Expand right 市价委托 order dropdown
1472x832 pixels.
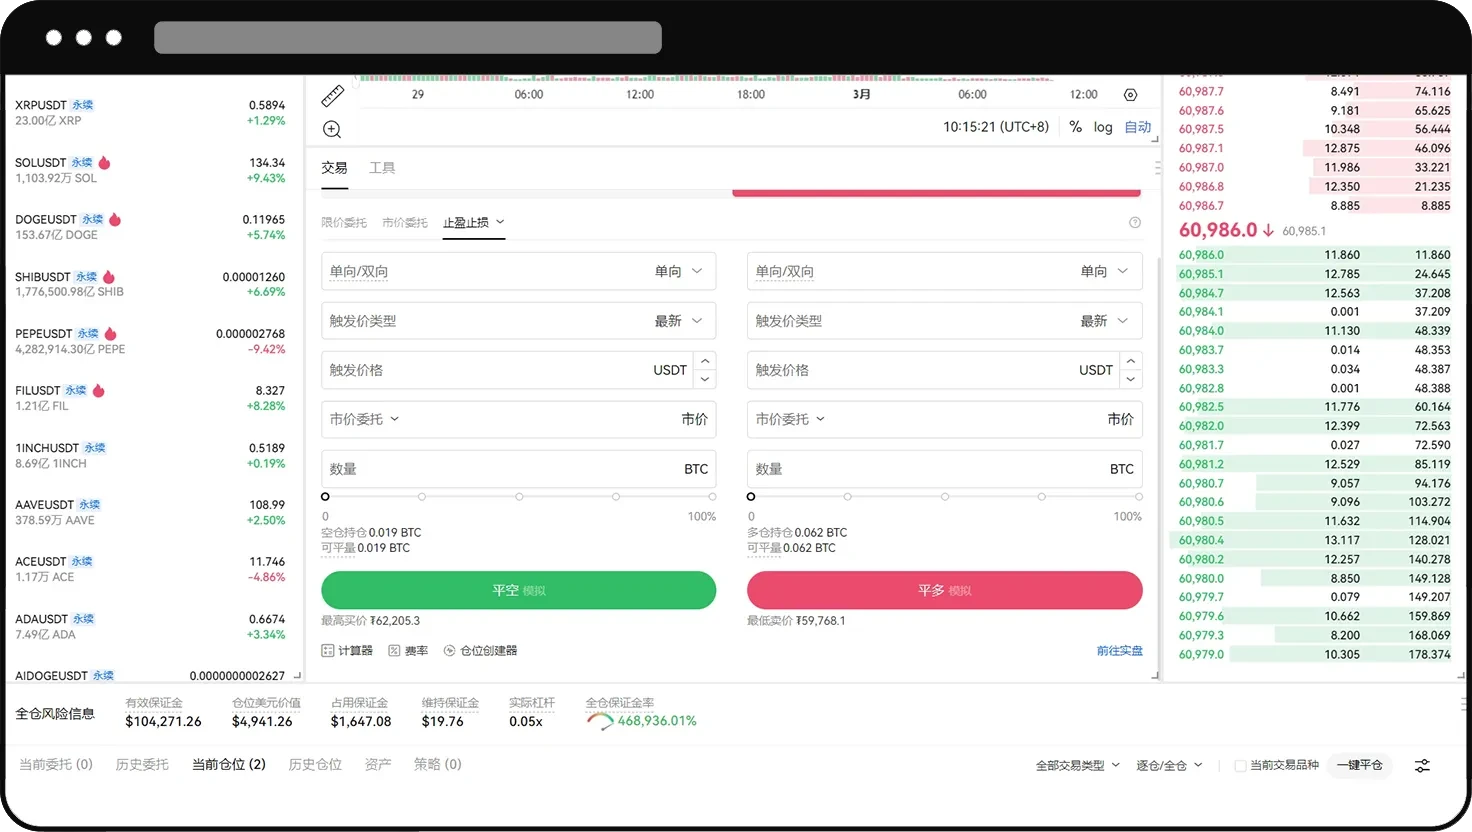point(790,419)
